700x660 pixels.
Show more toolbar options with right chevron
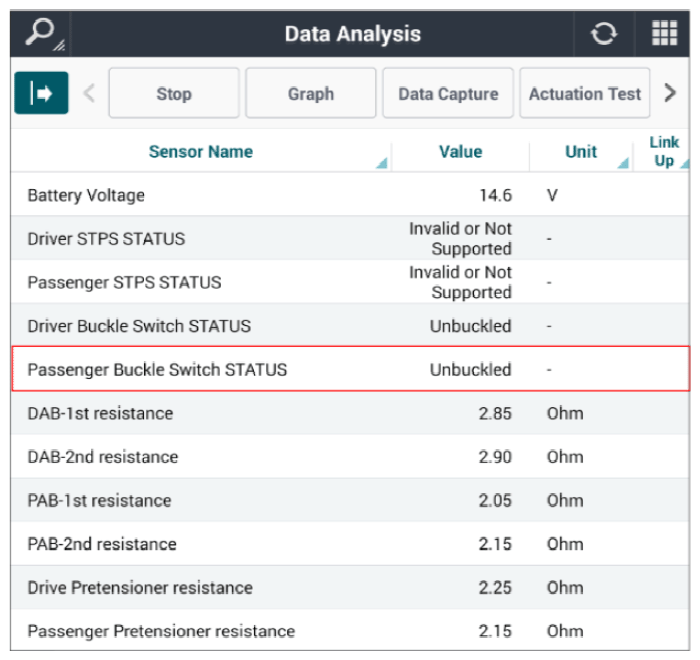pos(670,93)
